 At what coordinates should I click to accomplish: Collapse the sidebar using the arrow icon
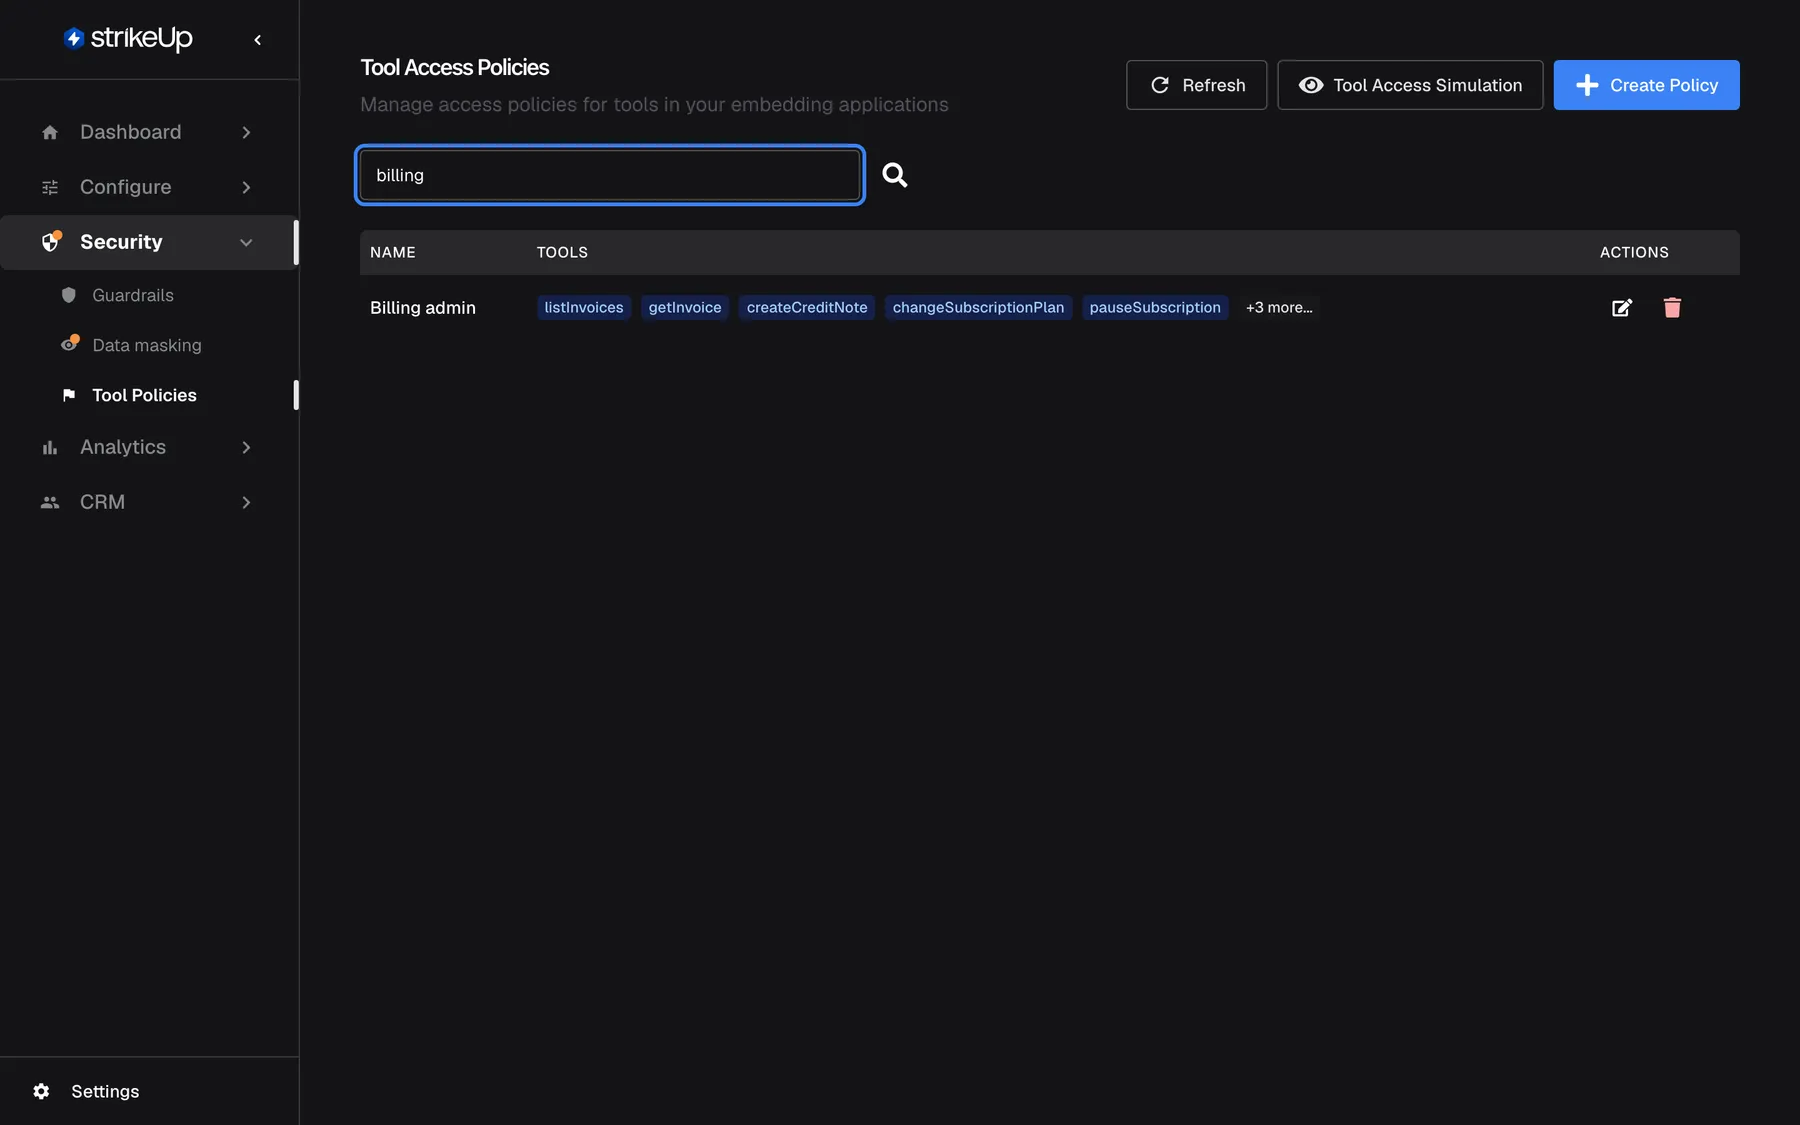258,40
